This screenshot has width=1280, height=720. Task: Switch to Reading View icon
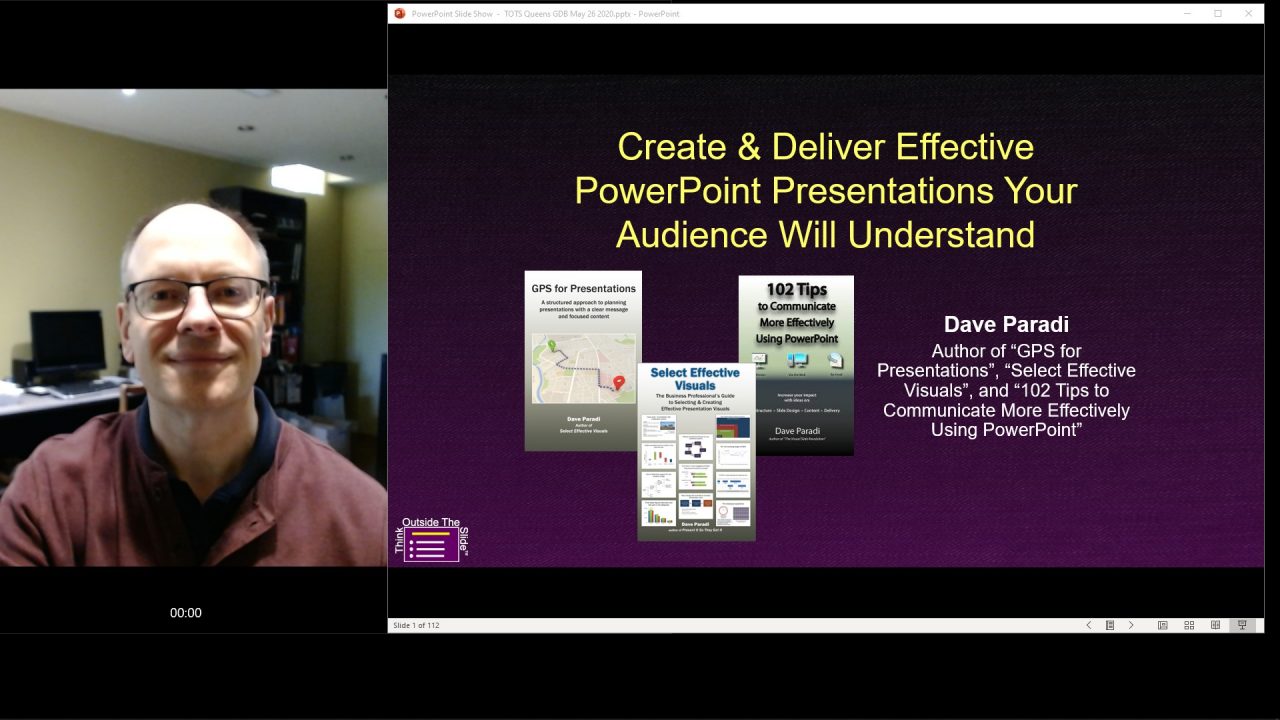coord(1215,625)
